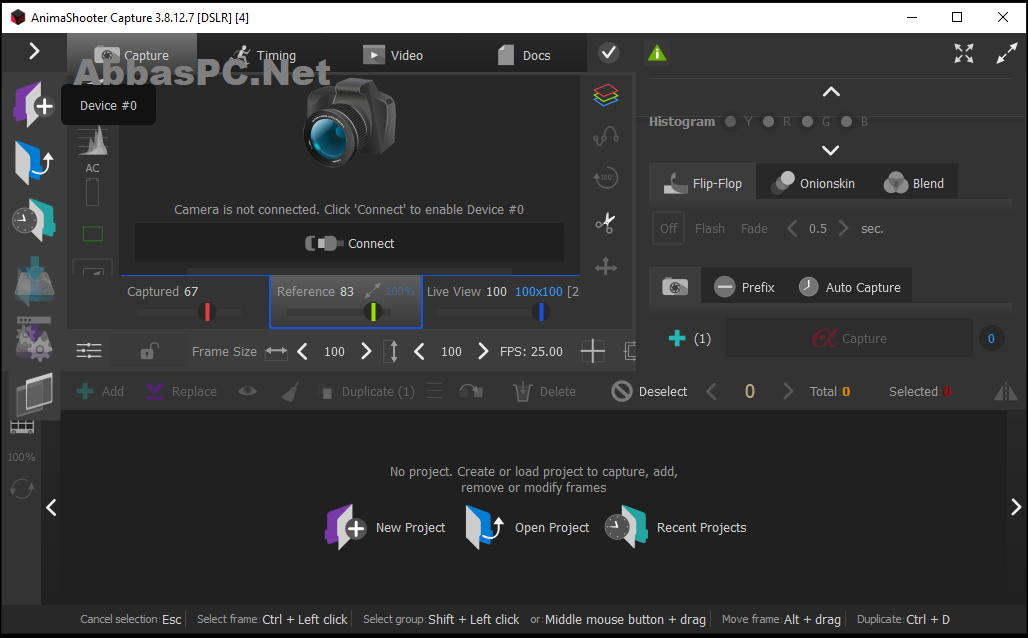Click the green plus icon beside (1)
The height and width of the screenshot is (638, 1028).
pyautogui.click(x=677, y=338)
